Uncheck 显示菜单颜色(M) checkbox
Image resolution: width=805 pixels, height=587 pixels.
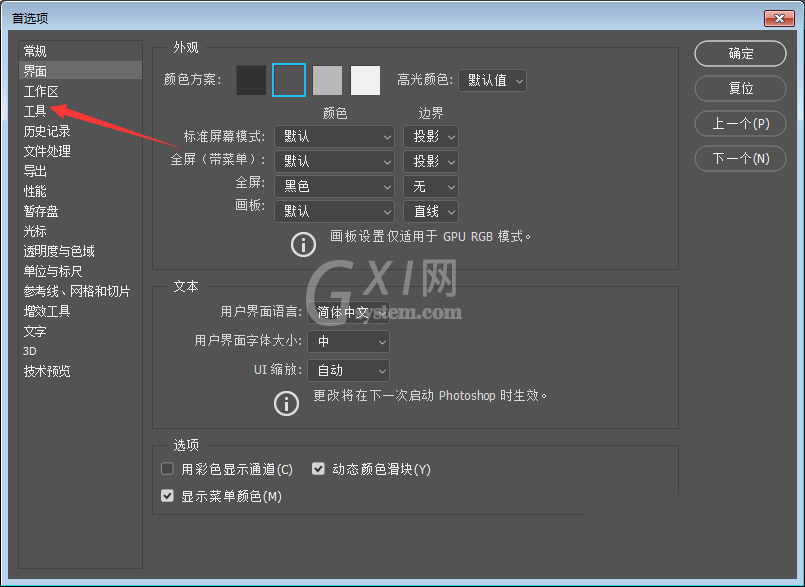(167, 496)
